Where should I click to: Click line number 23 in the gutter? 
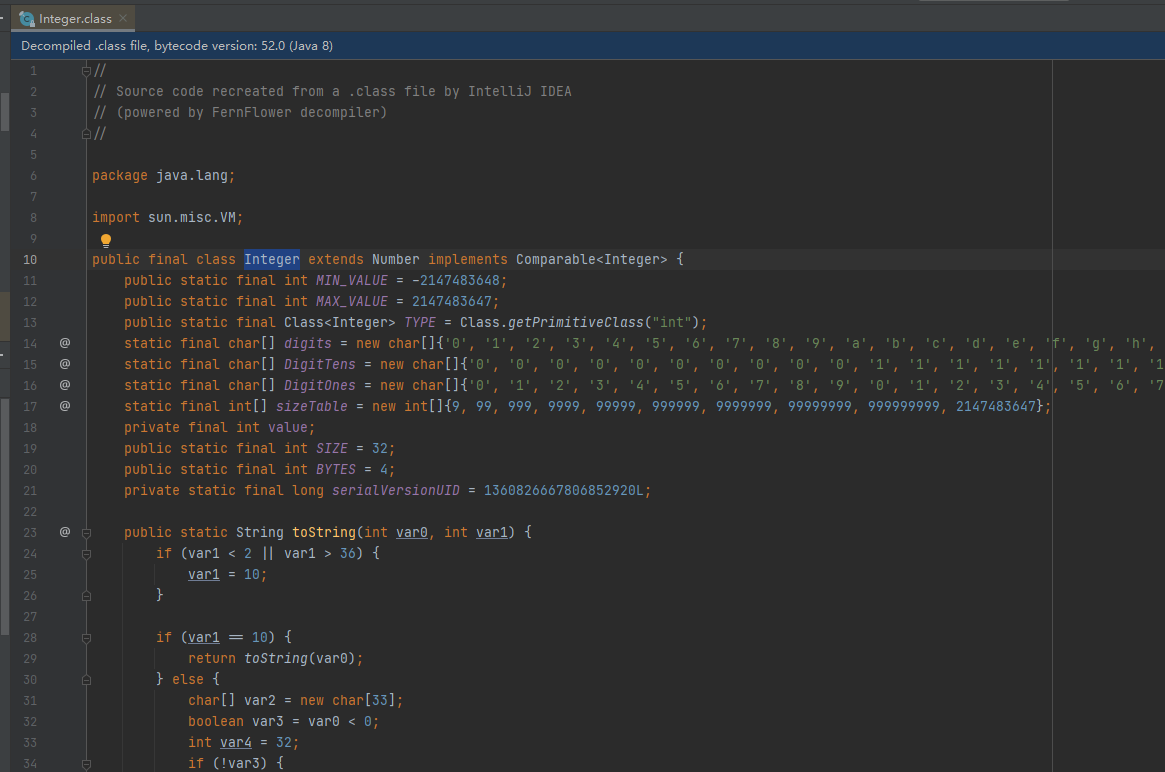pyautogui.click(x=30, y=532)
